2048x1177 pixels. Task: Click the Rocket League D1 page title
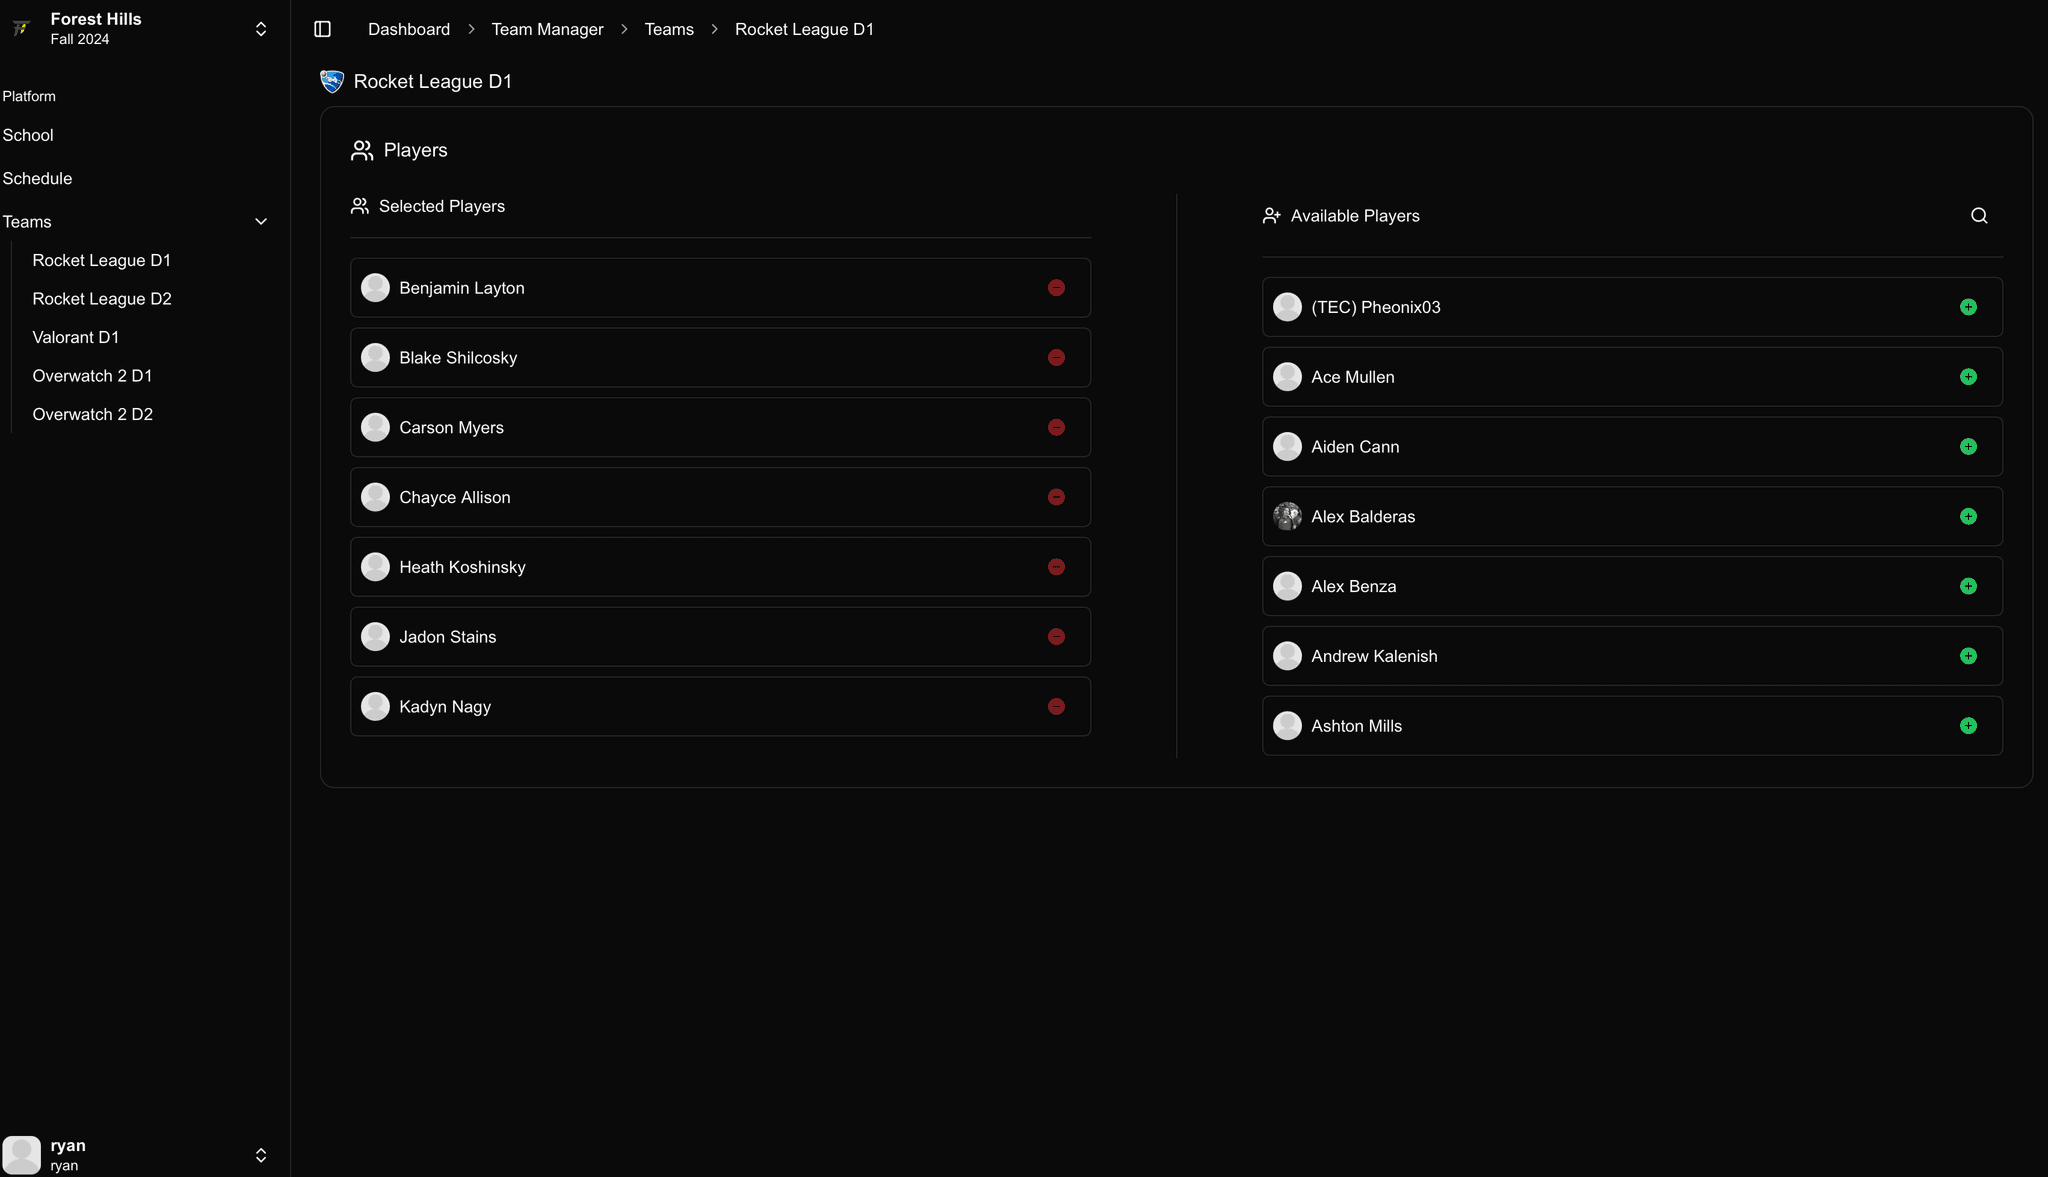click(x=432, y=81)
